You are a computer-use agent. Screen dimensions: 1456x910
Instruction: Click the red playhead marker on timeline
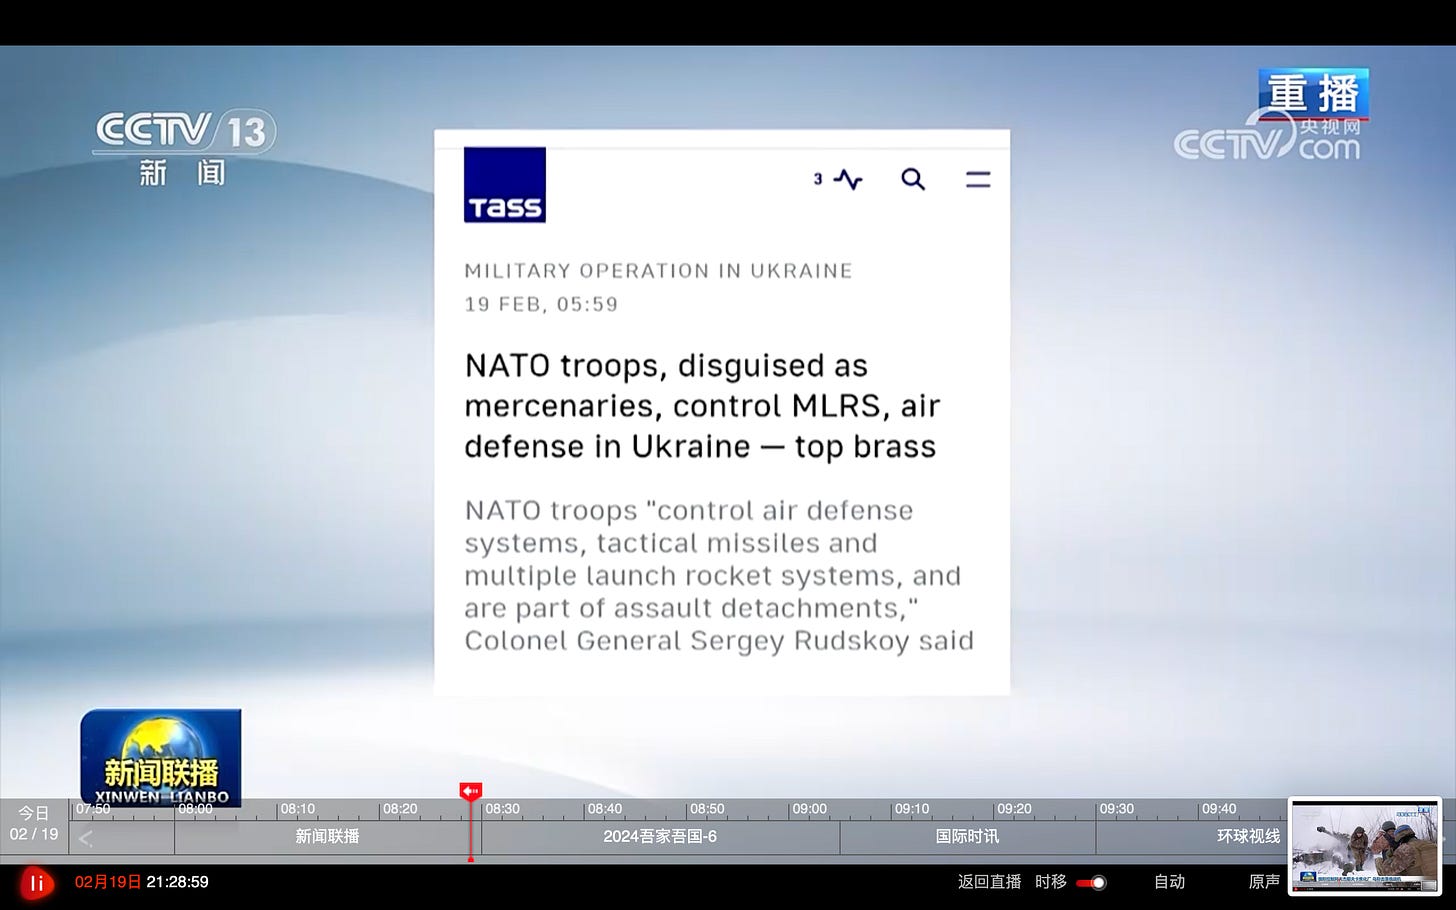(x=470, y=791)
